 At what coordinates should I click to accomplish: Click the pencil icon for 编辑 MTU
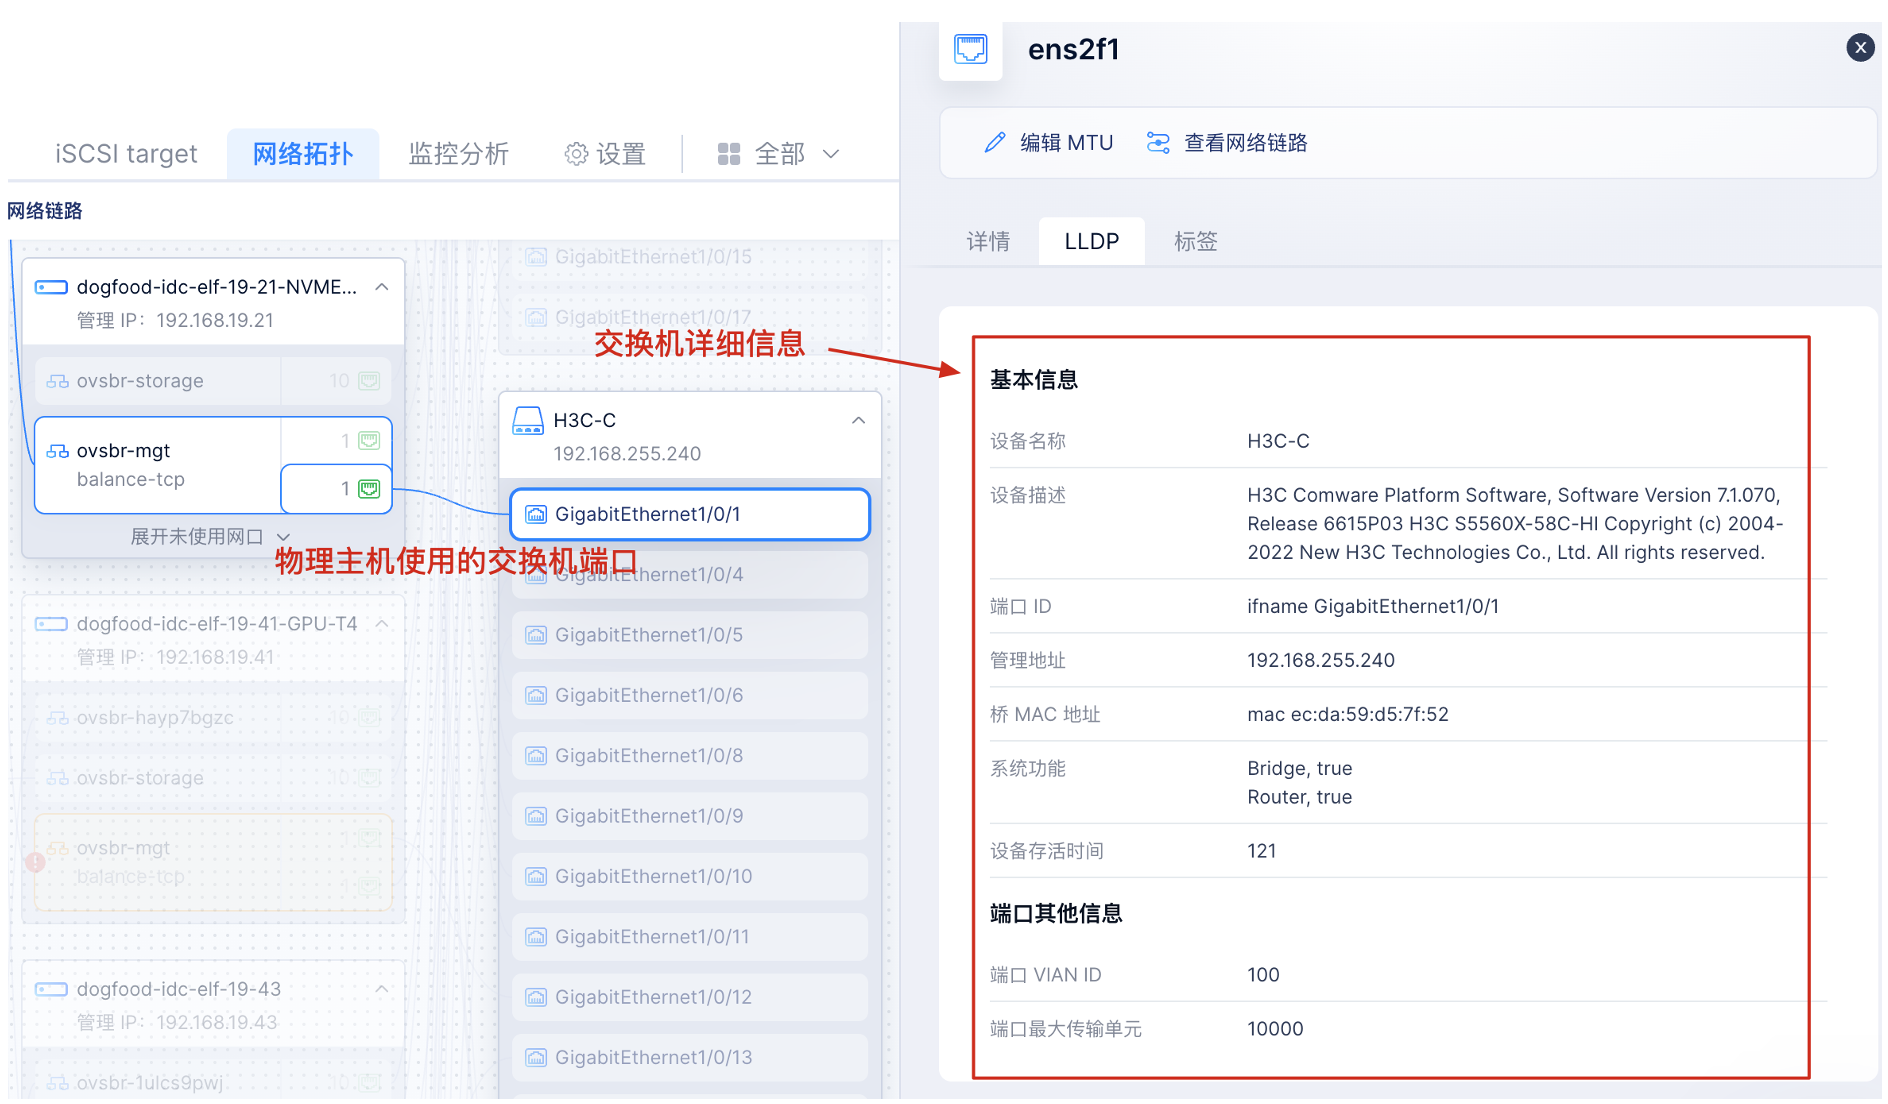click(x=994, y=143)
